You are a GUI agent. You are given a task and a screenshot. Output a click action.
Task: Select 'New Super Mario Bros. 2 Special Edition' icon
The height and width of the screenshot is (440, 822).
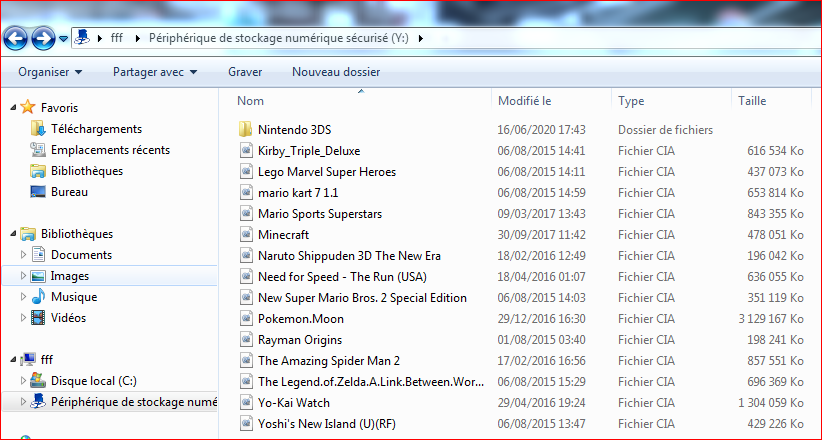(246, 297)
